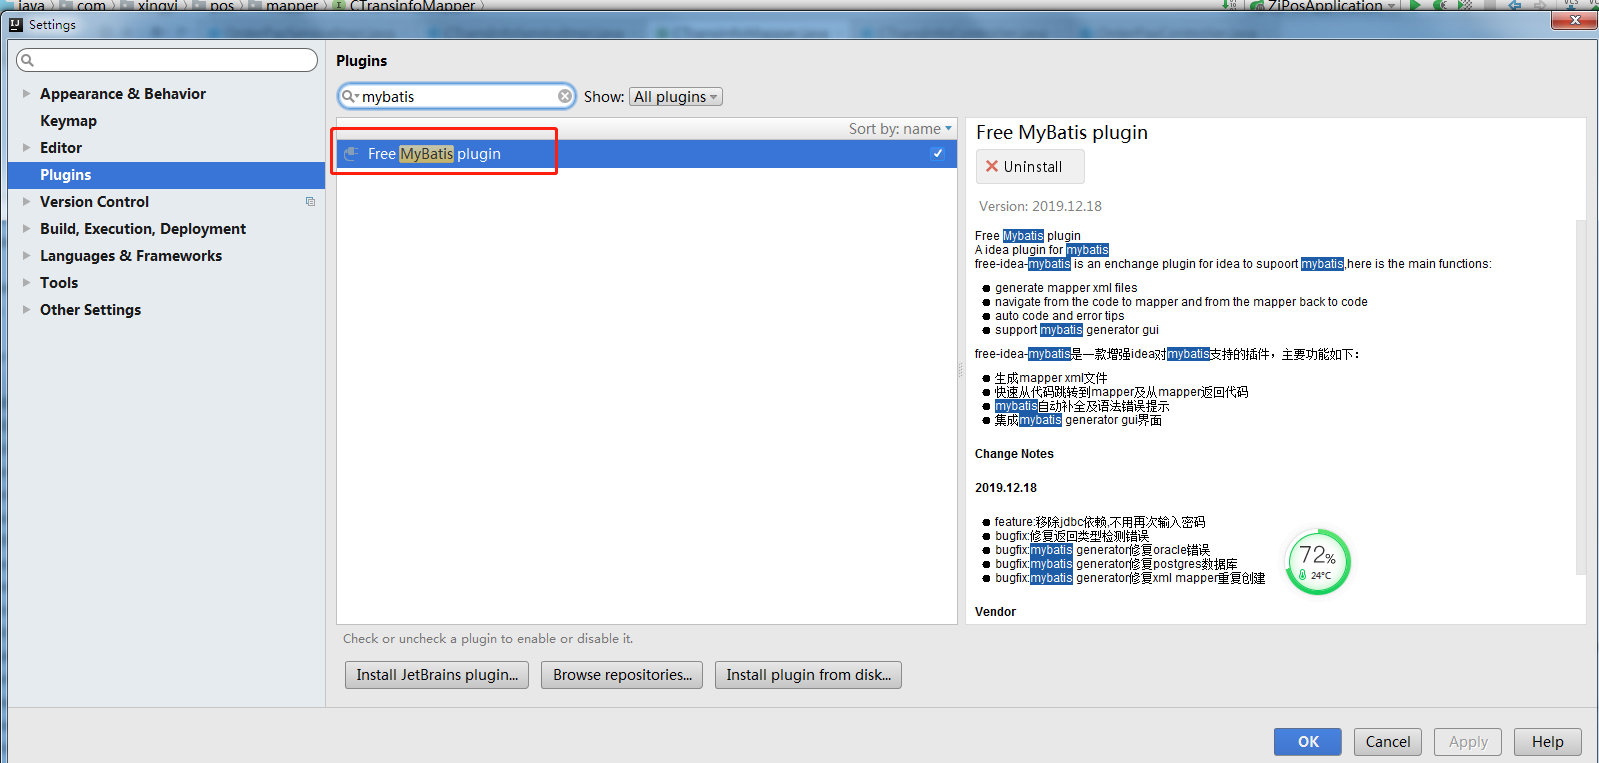Open the Show All plugins dropdown
The width and height of the screenshot is (1599, 763).
(676, 97)
